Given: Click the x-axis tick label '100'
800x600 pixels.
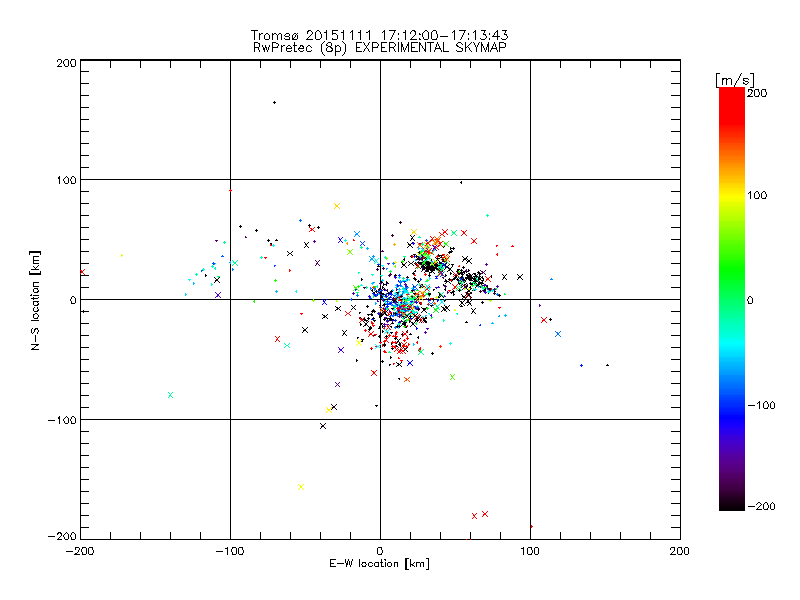Looking at the screenshot, I should 530,551.
